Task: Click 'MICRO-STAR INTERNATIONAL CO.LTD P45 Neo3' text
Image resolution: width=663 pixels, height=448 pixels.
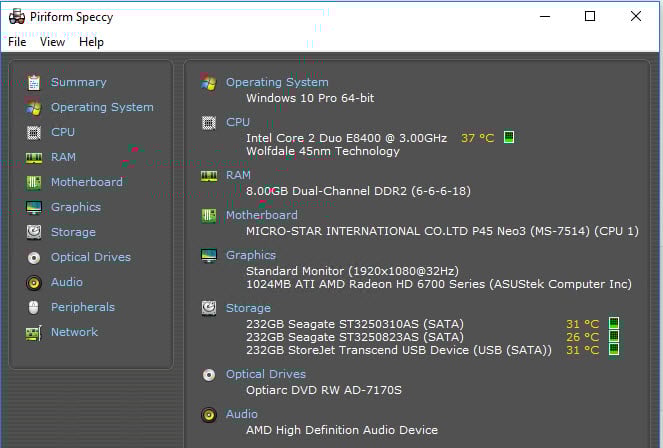Action: point(386,231)
